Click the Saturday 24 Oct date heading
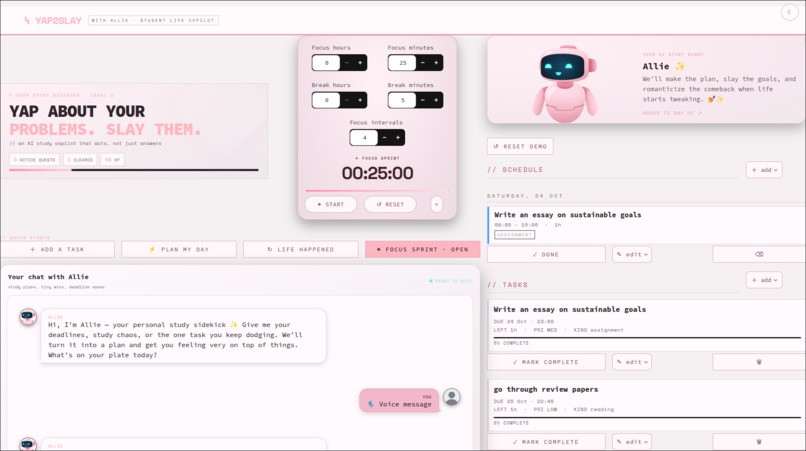Screen dimensions: 806x451 coord(525,196)
